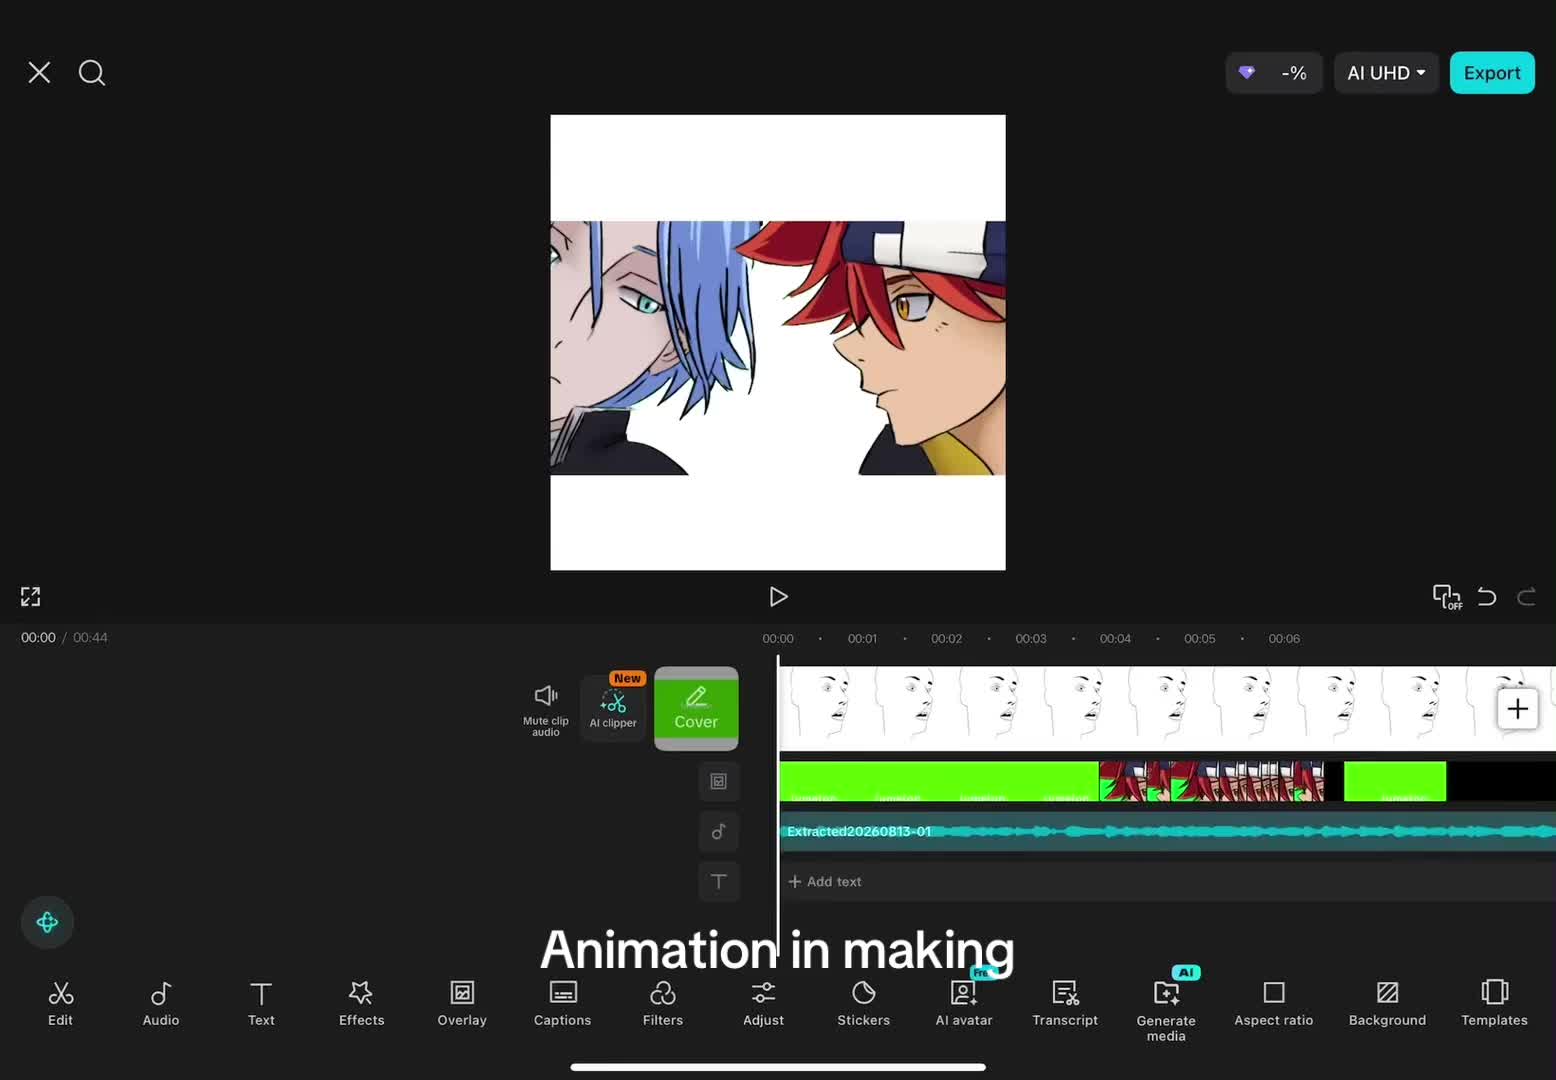Open the Background options
The image size is (1556, 1080).
[x=1387, y=1004]
